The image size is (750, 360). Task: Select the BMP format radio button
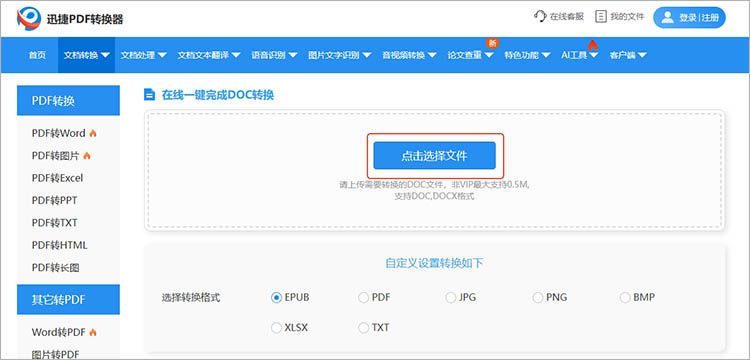tap(625, 298)
